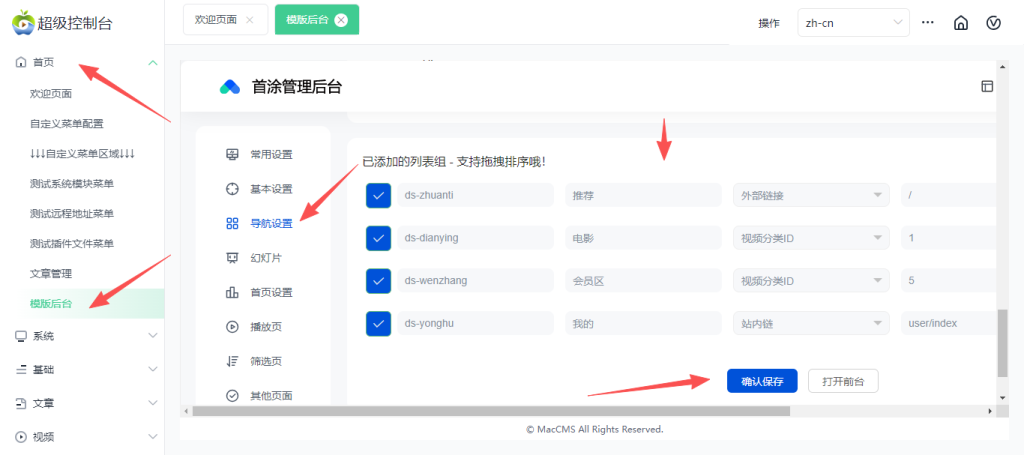The height and width of the screenshot is (455, 1024).
Task: Open the 视频分类ID dropdown in 电影 row
Action: [x=811, y=238]
